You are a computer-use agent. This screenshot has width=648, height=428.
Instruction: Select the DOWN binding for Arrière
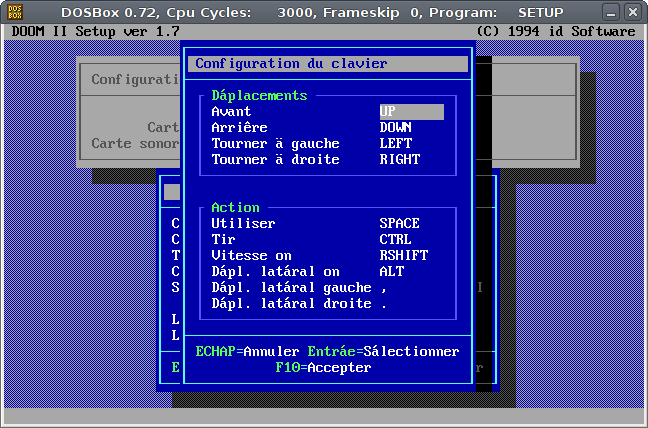pyautogui.click(x=395, y=128)
